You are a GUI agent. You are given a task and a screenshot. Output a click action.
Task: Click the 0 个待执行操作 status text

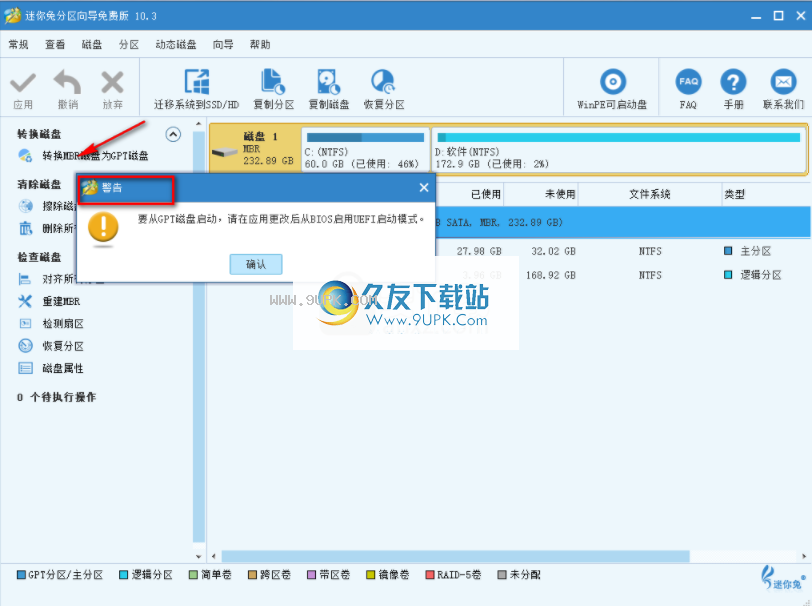[56, 397]
